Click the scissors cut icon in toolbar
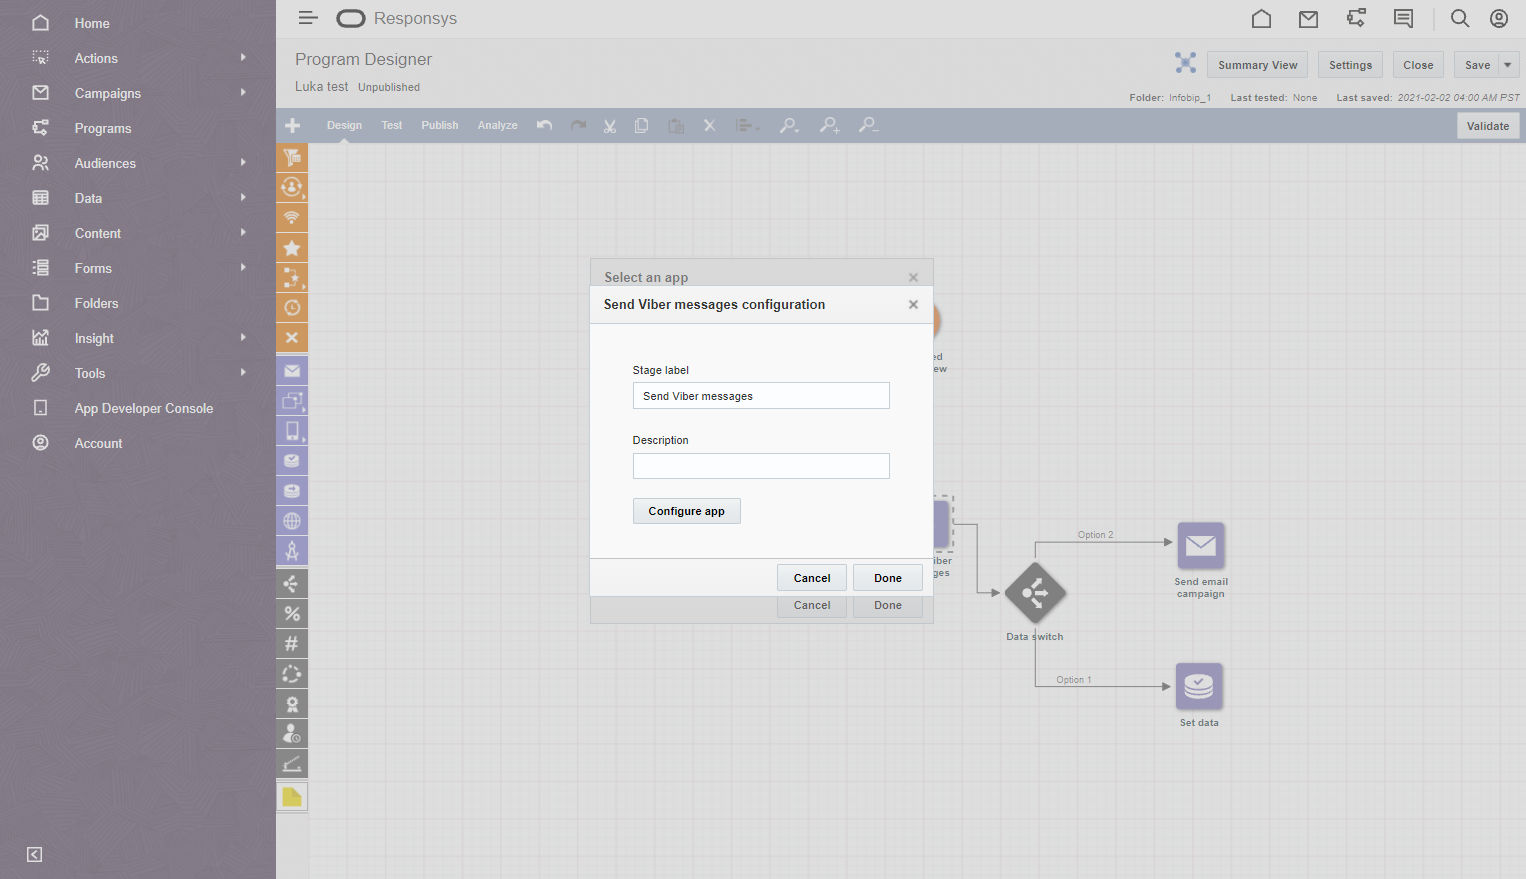 (x=609, y=126)
